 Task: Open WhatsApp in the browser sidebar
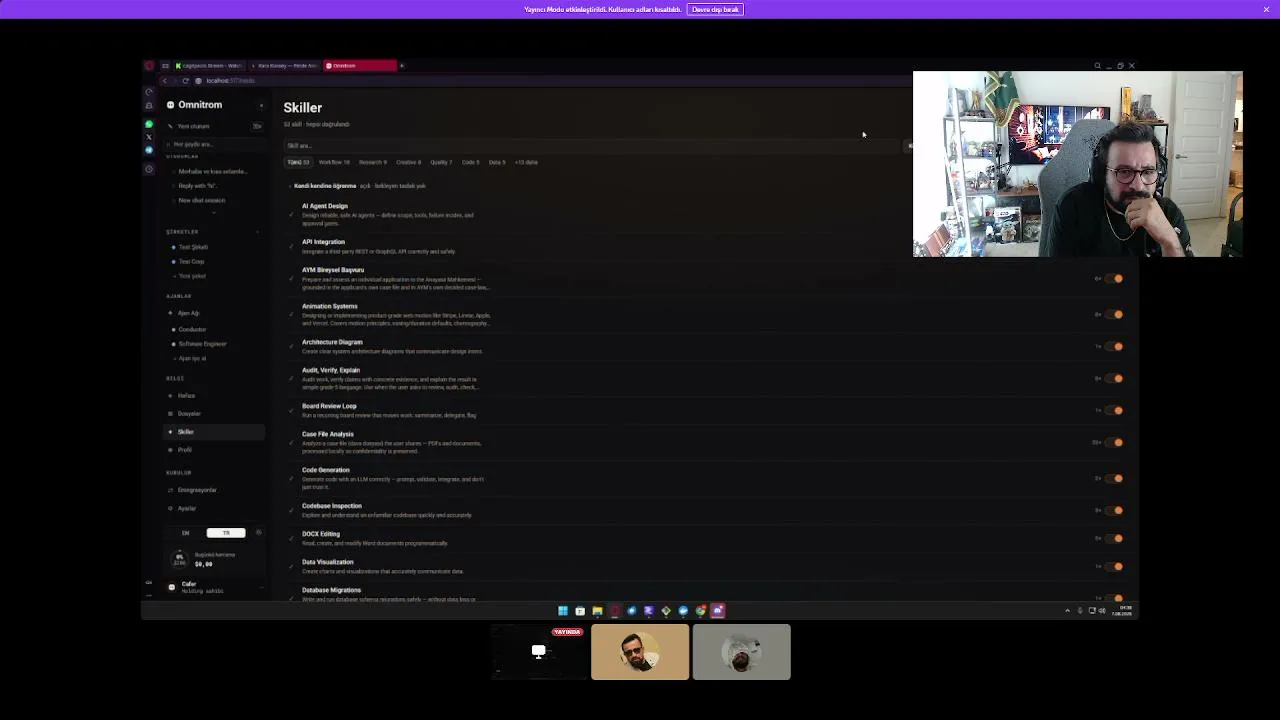[x=149, y=124]
